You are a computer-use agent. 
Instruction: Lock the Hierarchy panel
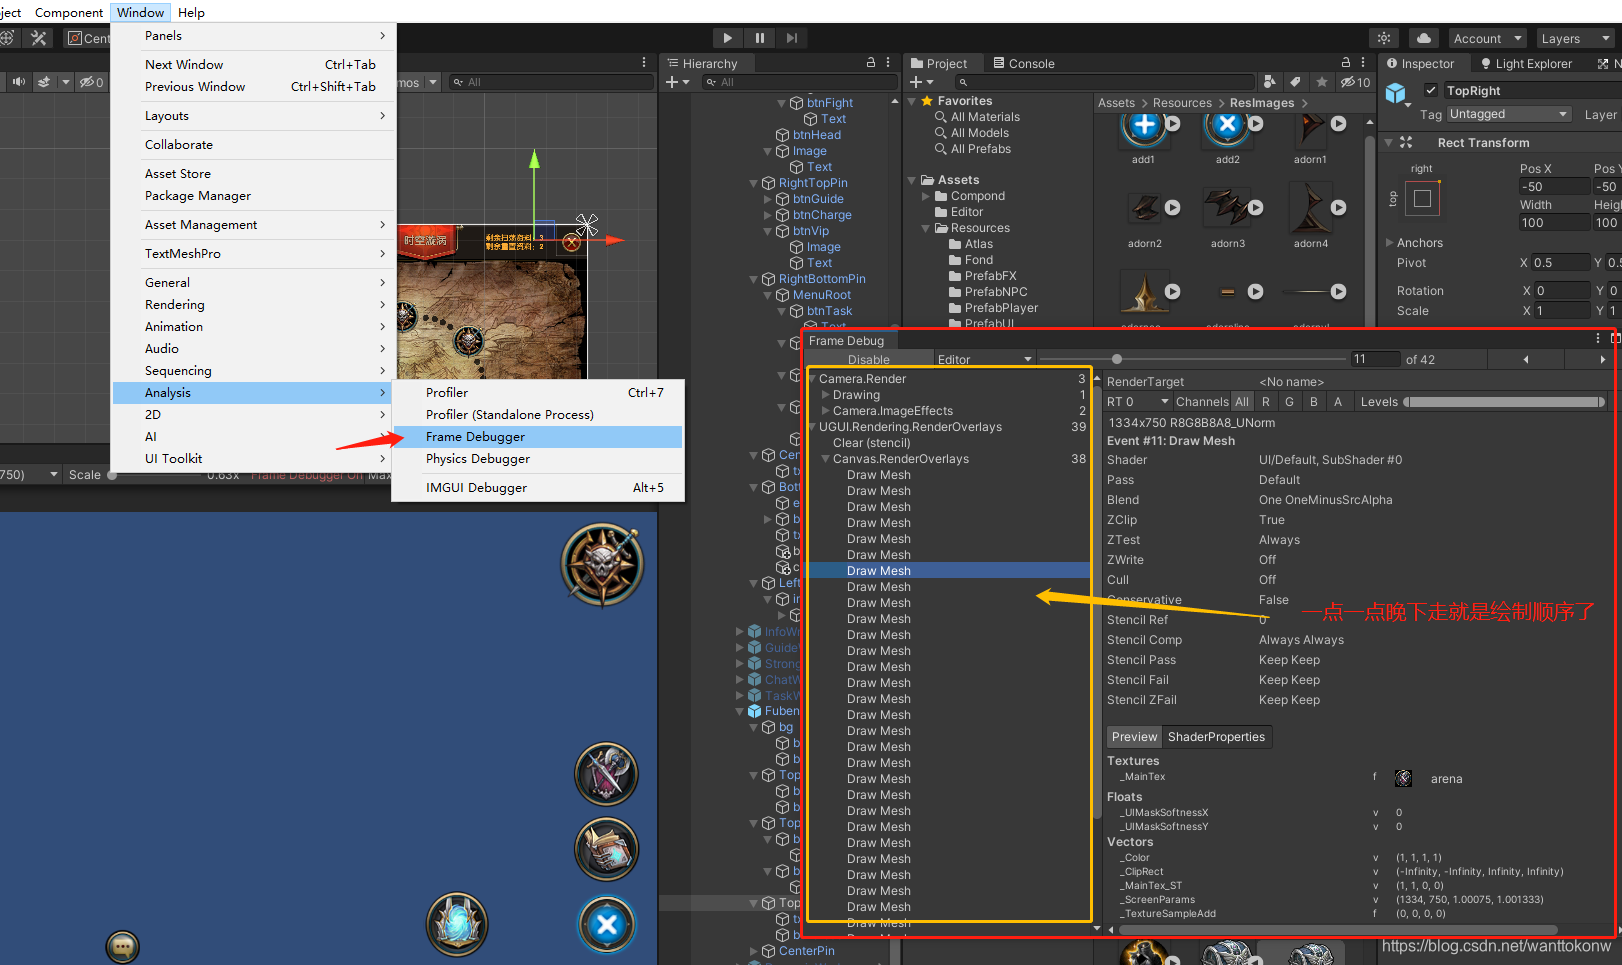(x=871, y=62)
